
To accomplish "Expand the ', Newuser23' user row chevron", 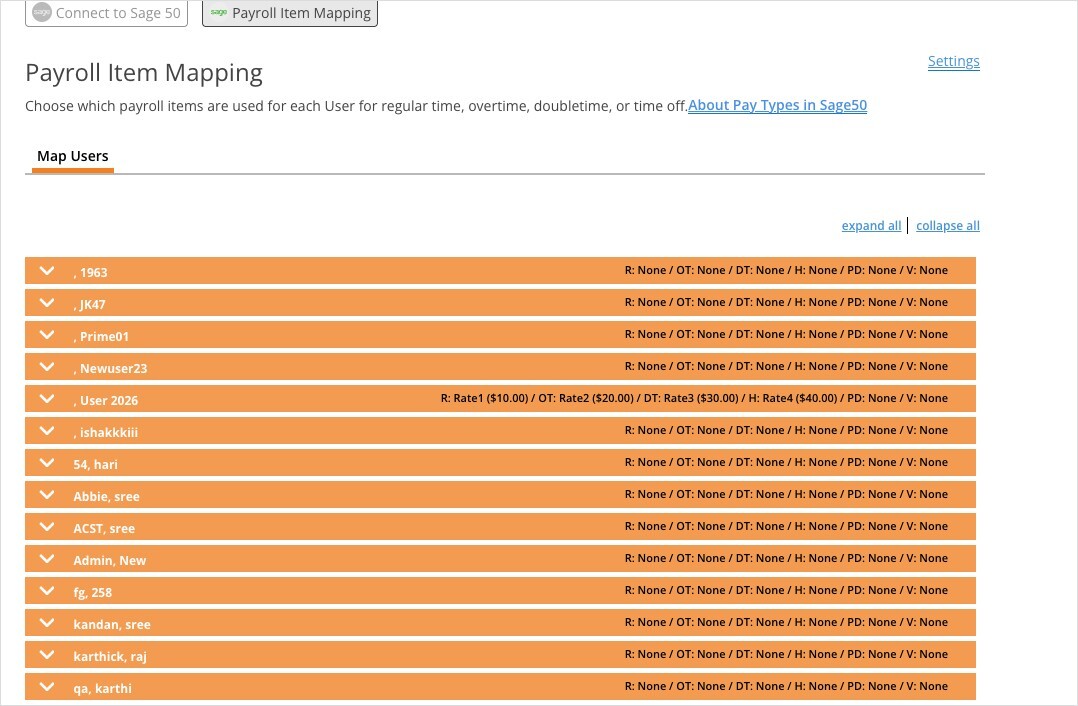I will coord(47,366).
